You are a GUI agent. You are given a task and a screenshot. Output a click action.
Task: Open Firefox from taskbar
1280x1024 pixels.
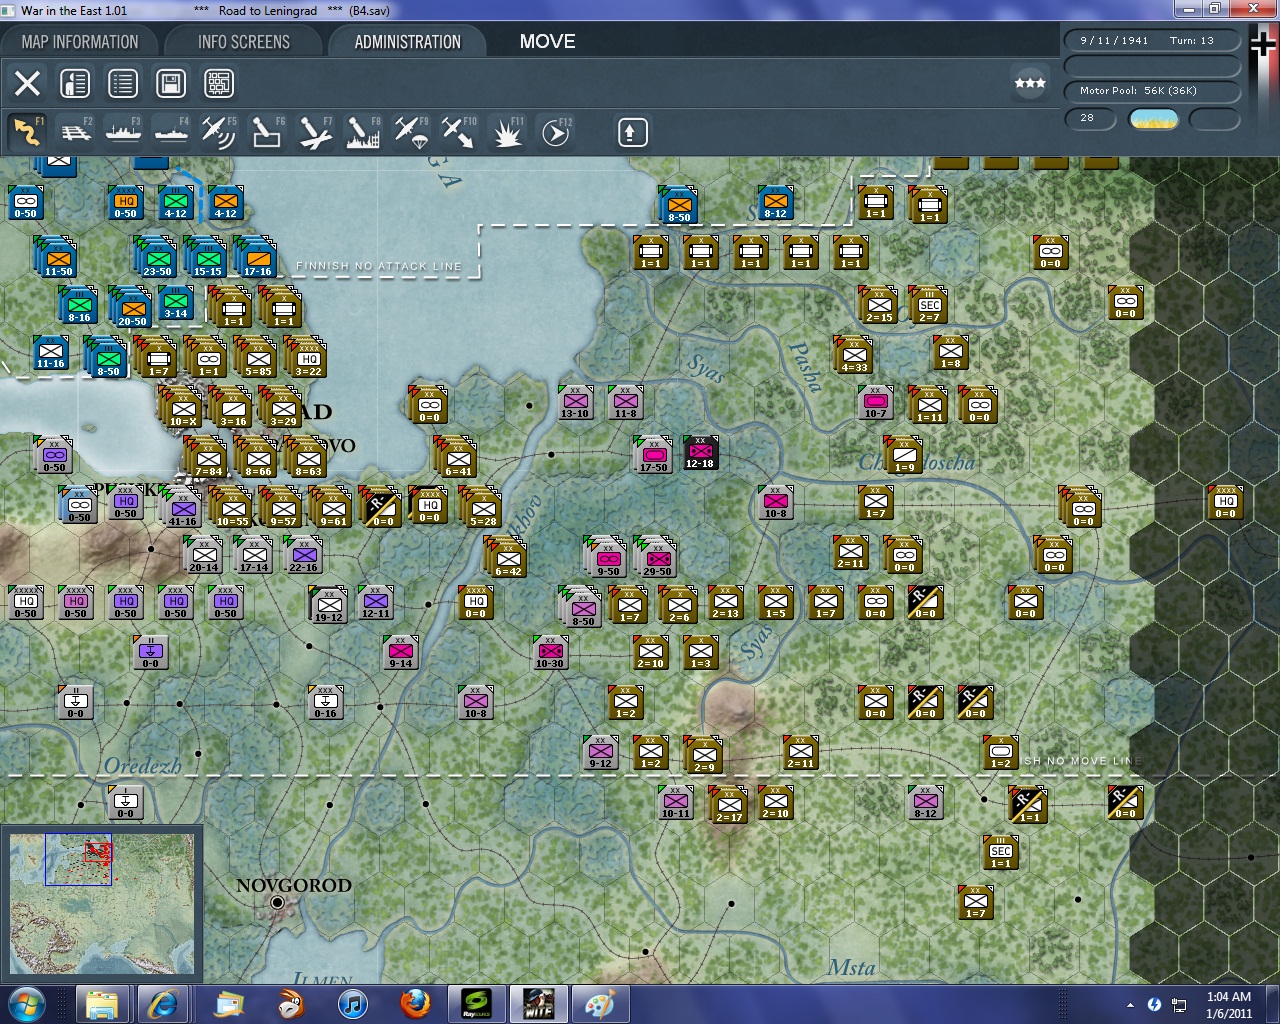point(414,1003)
